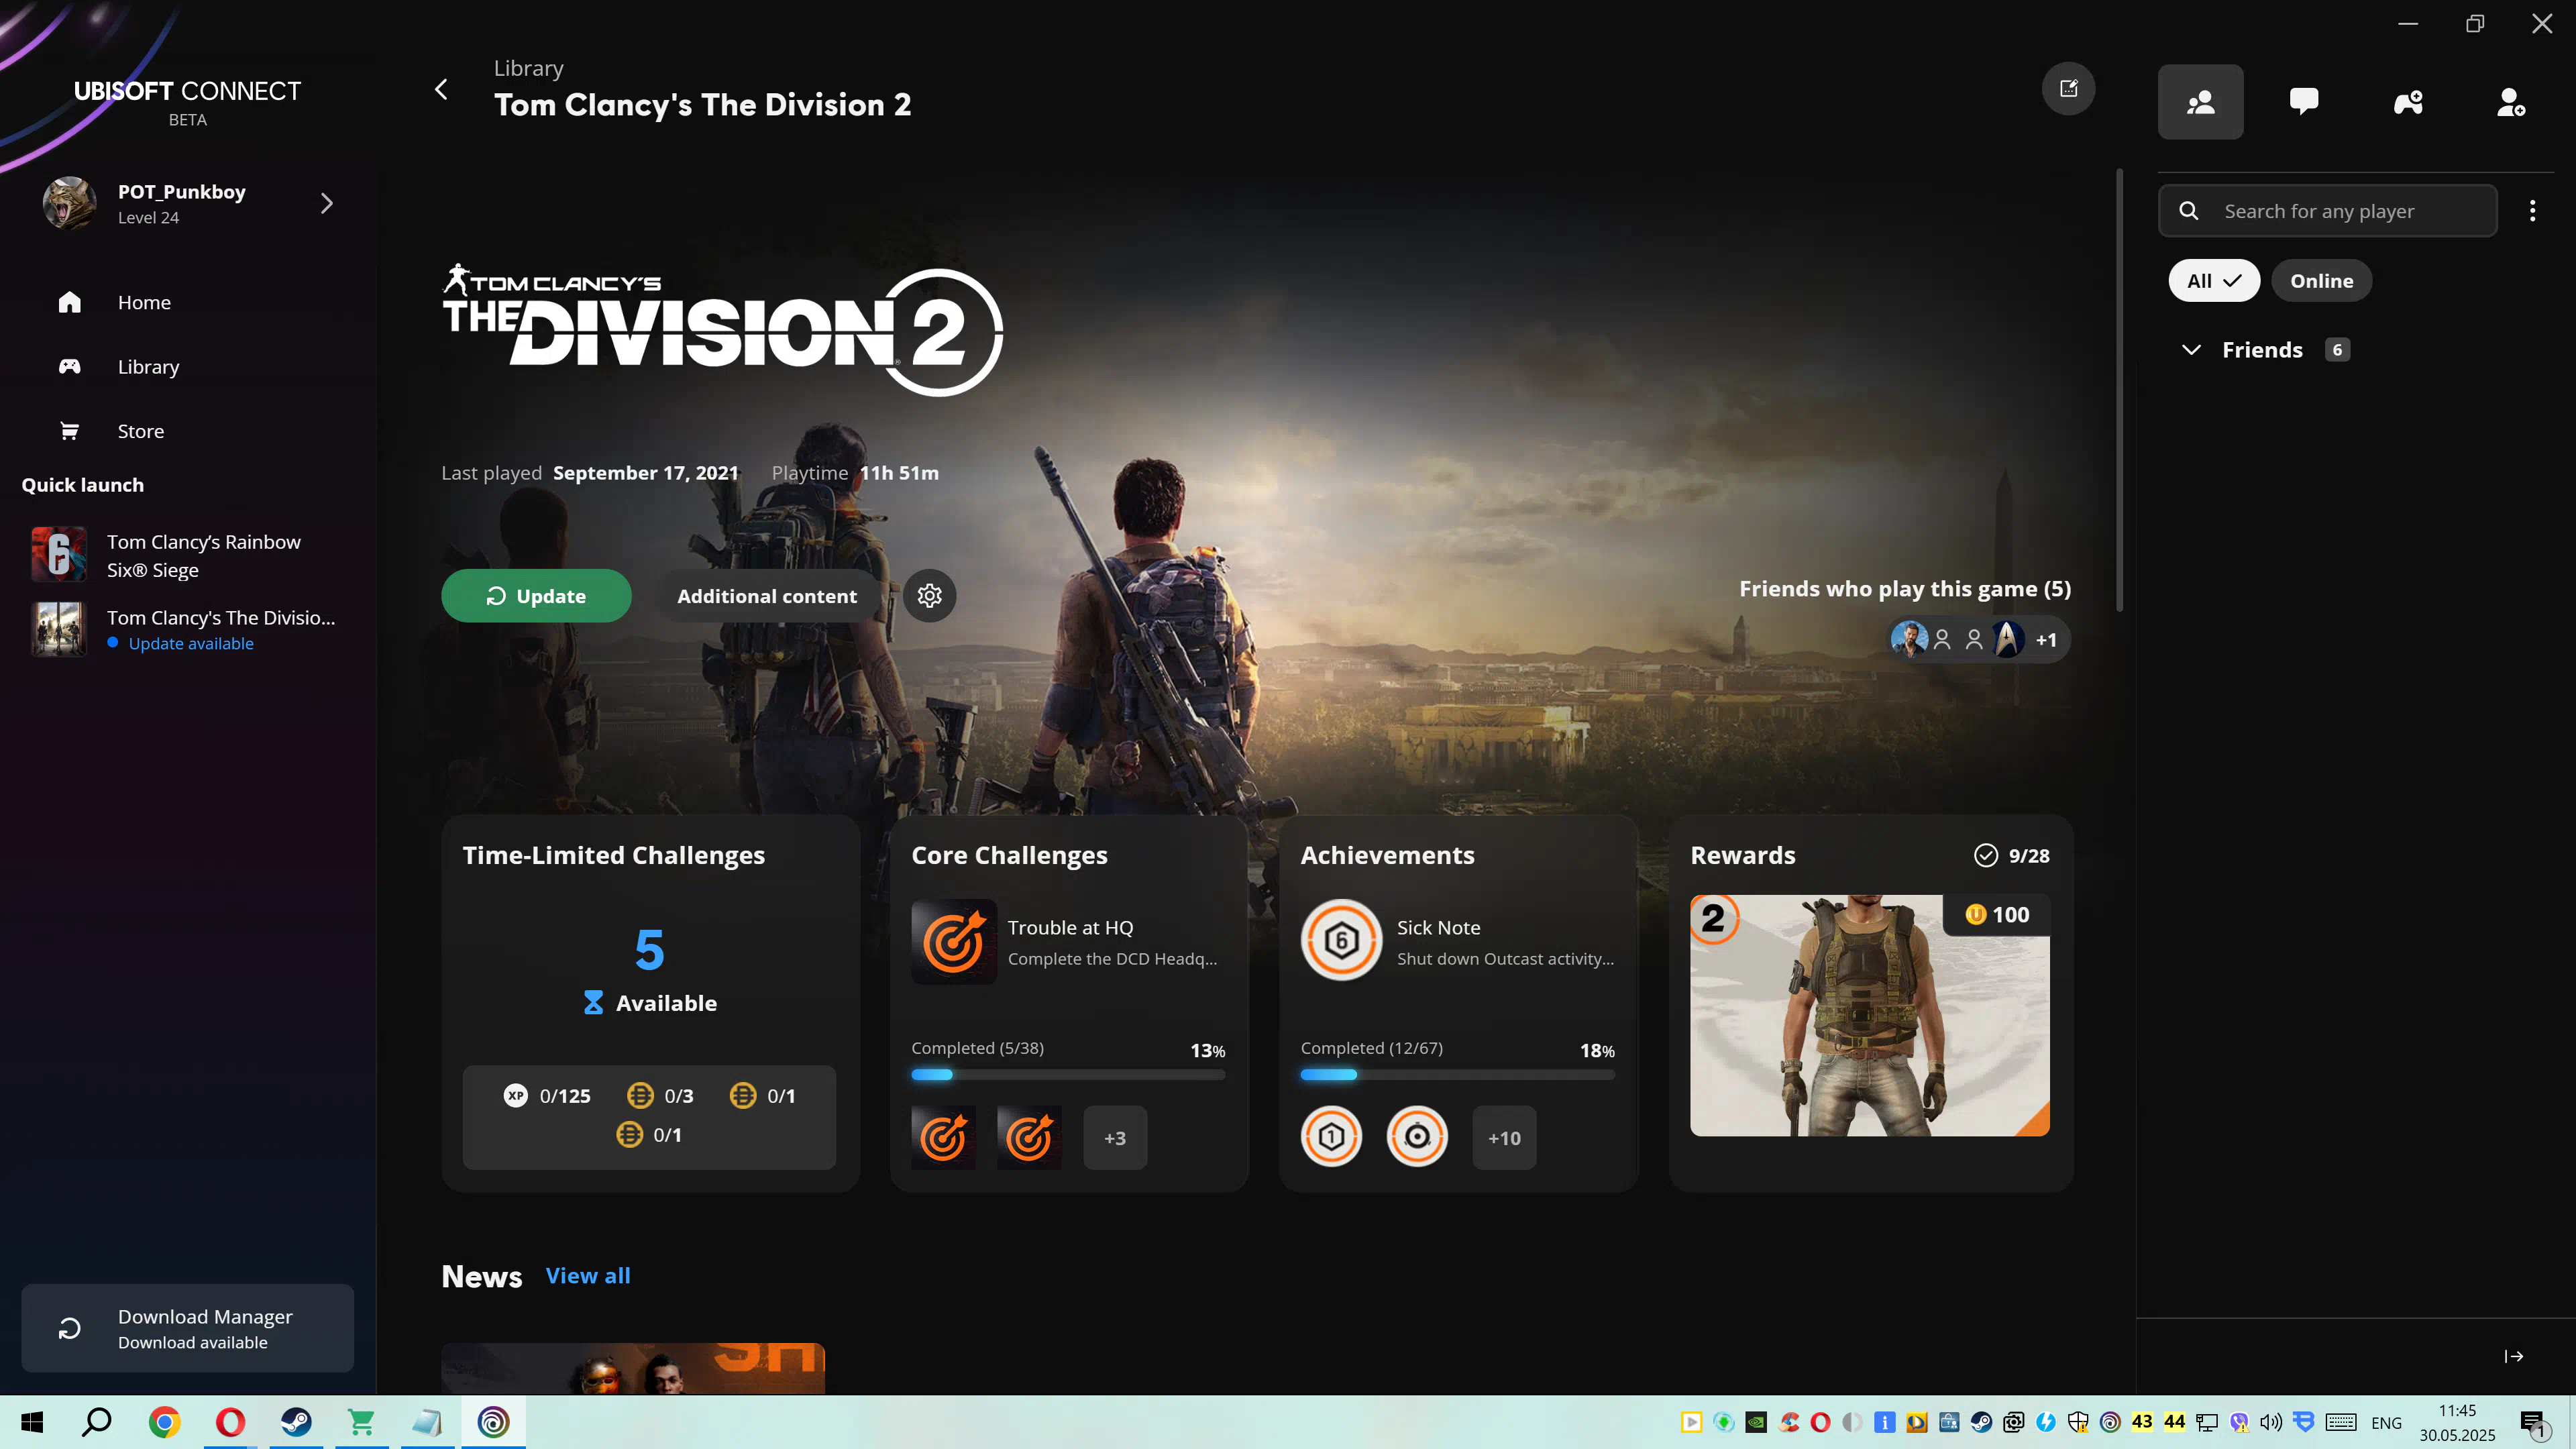Click the second core challenge target icon
This screenshot has width=2576, height=1449.
click(1029, 1137)
